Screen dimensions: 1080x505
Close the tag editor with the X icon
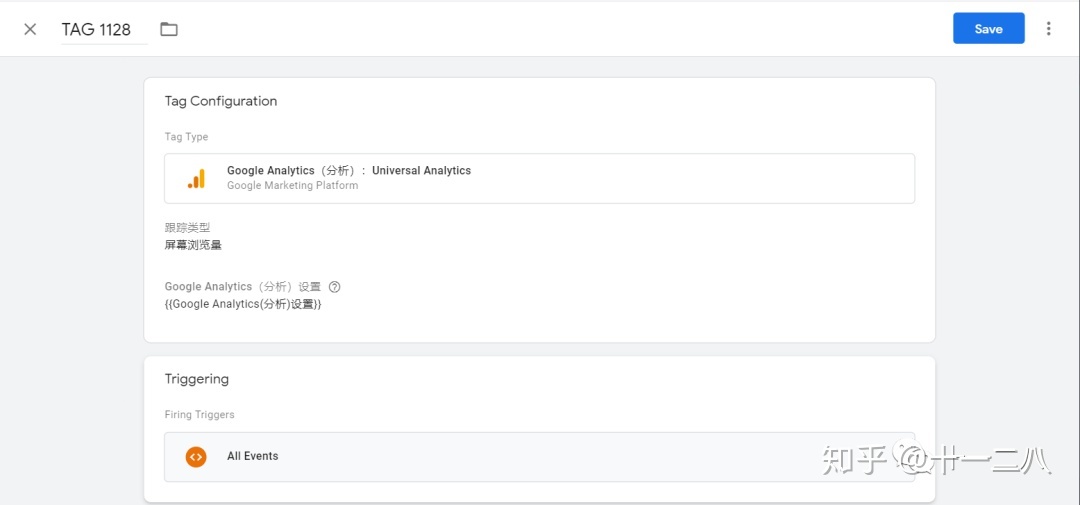coord(30,29)
